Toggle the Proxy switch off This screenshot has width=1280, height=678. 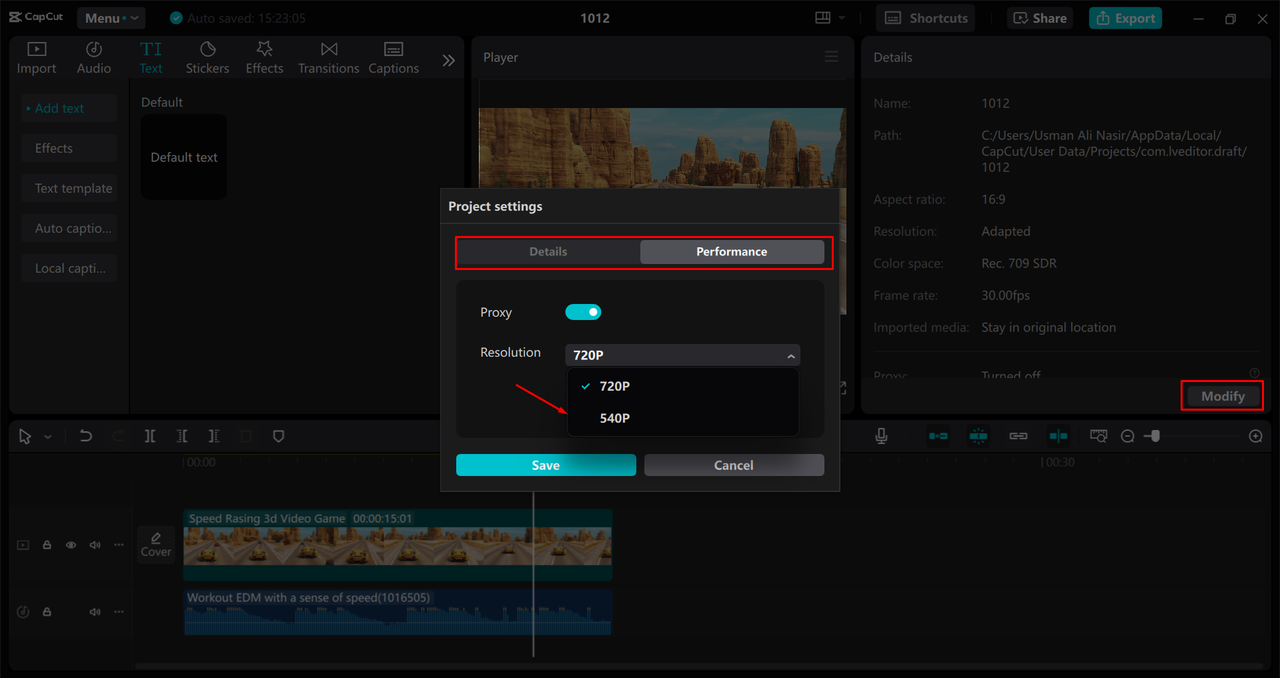click(x=583, y=312)
